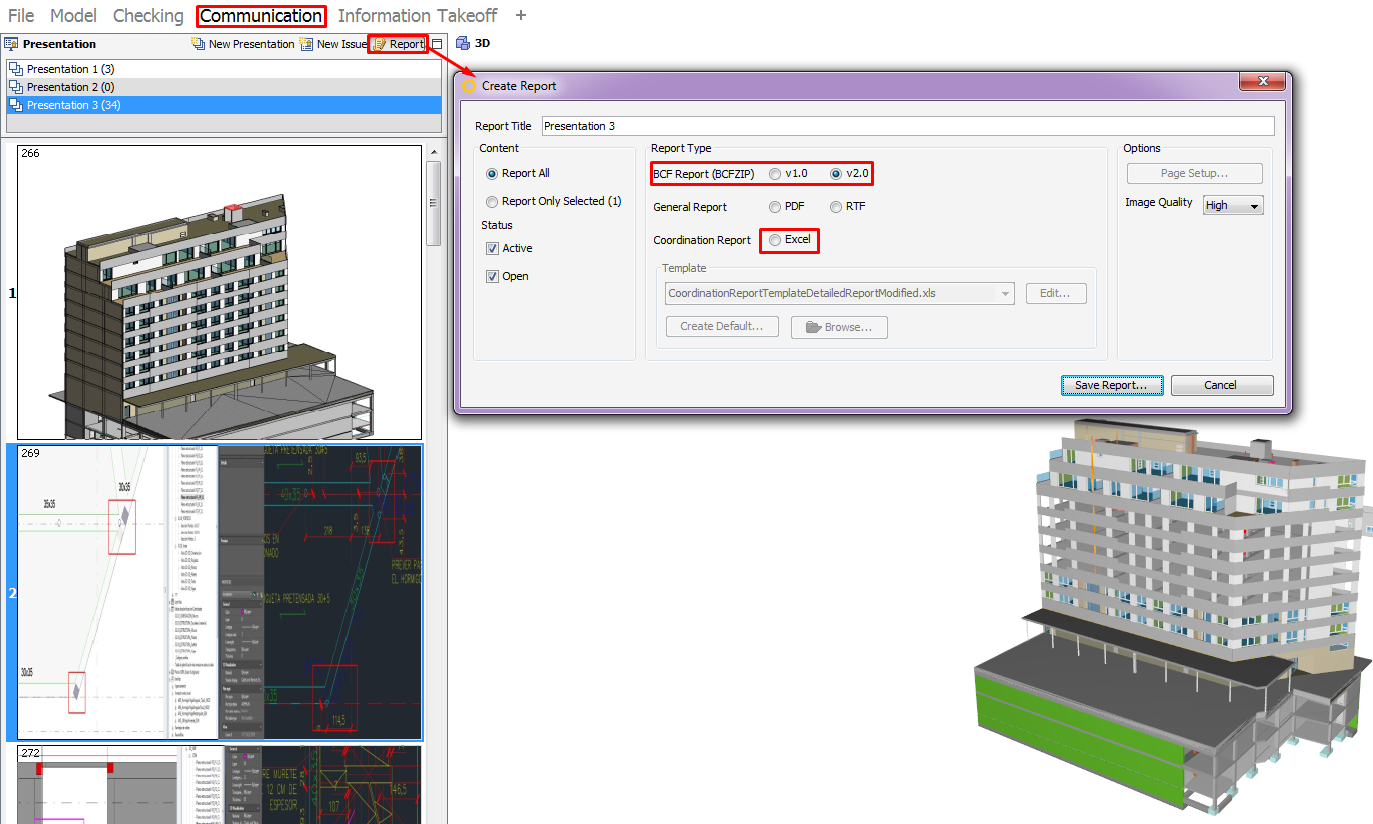This screenshot has width=1373, height=824.
Task: Choose the Excel coordination report option
Action: (x=775, y=241)
